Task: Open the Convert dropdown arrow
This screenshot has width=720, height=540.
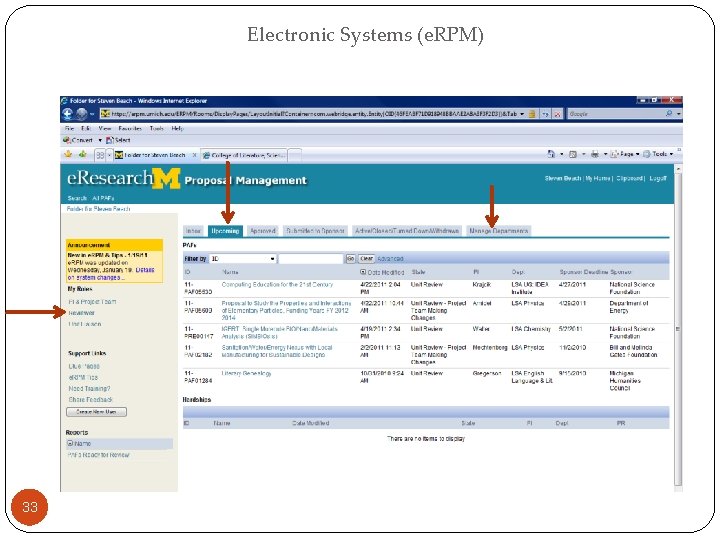Action: [x=100, y=141]
